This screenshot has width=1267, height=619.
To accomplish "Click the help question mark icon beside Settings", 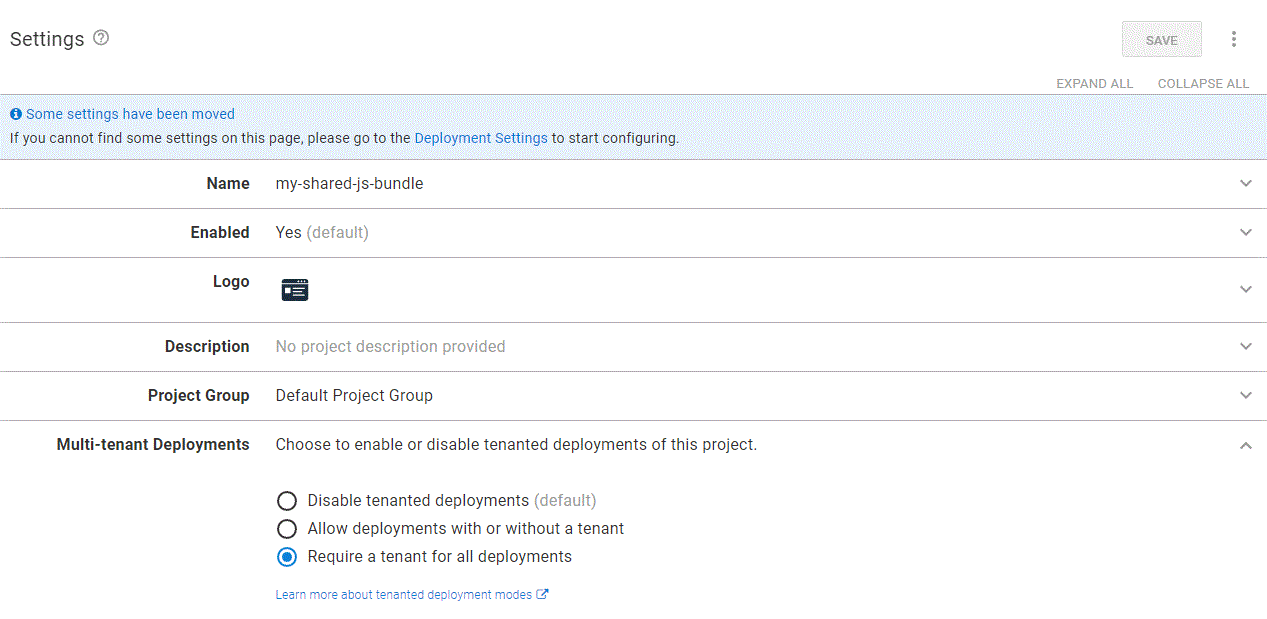I will (x=101, y=38).
